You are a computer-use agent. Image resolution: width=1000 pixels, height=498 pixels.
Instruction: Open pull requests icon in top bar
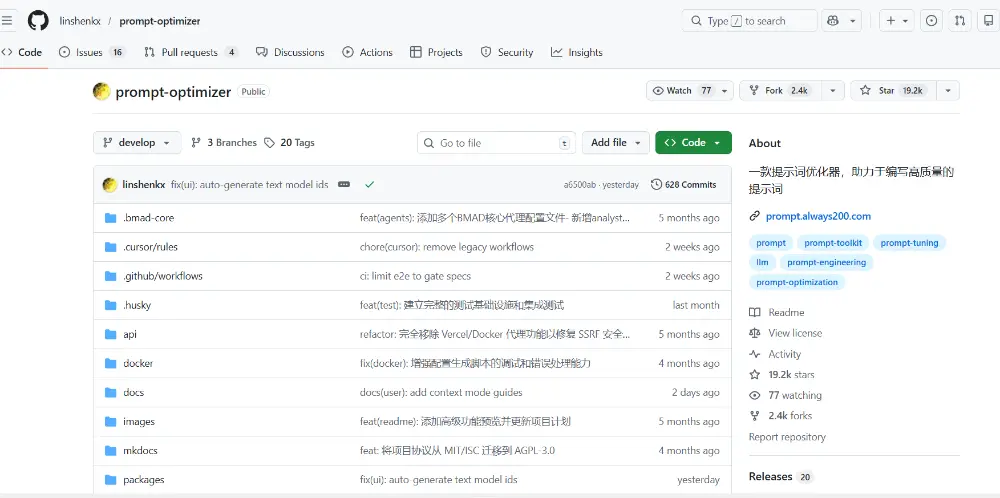click(960, 20)
